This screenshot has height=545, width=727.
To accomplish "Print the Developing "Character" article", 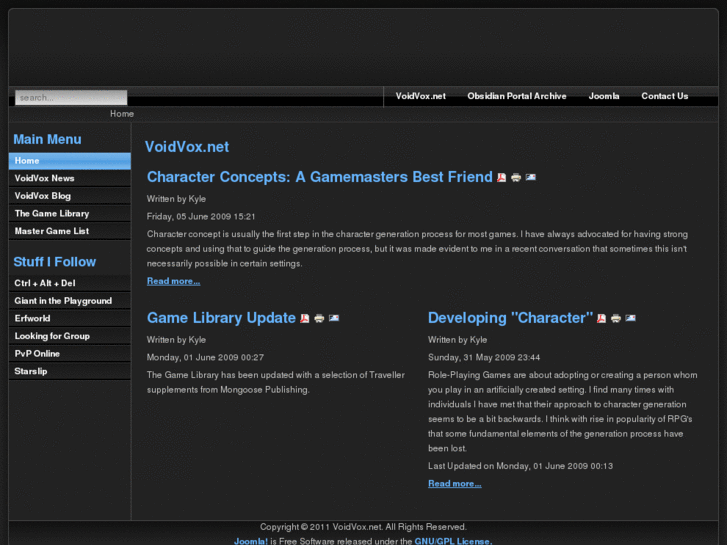I will click(x=616, y=318).
